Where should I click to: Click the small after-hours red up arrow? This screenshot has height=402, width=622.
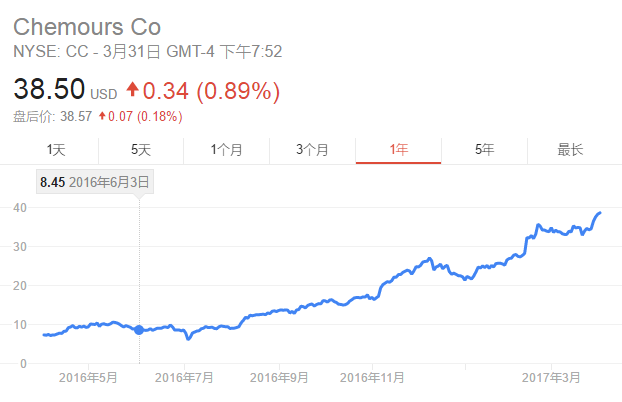[x=102, y=117]
